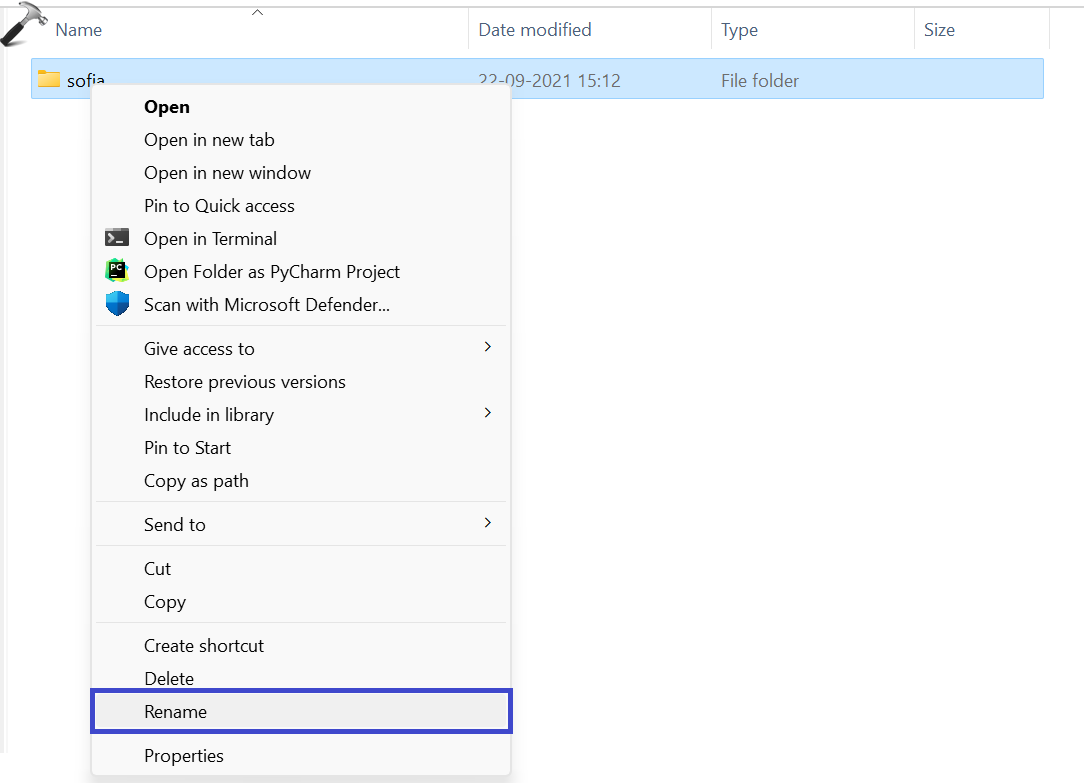
Task: Click the Terminal icon in context menu
Action: [x=117, y=238]
